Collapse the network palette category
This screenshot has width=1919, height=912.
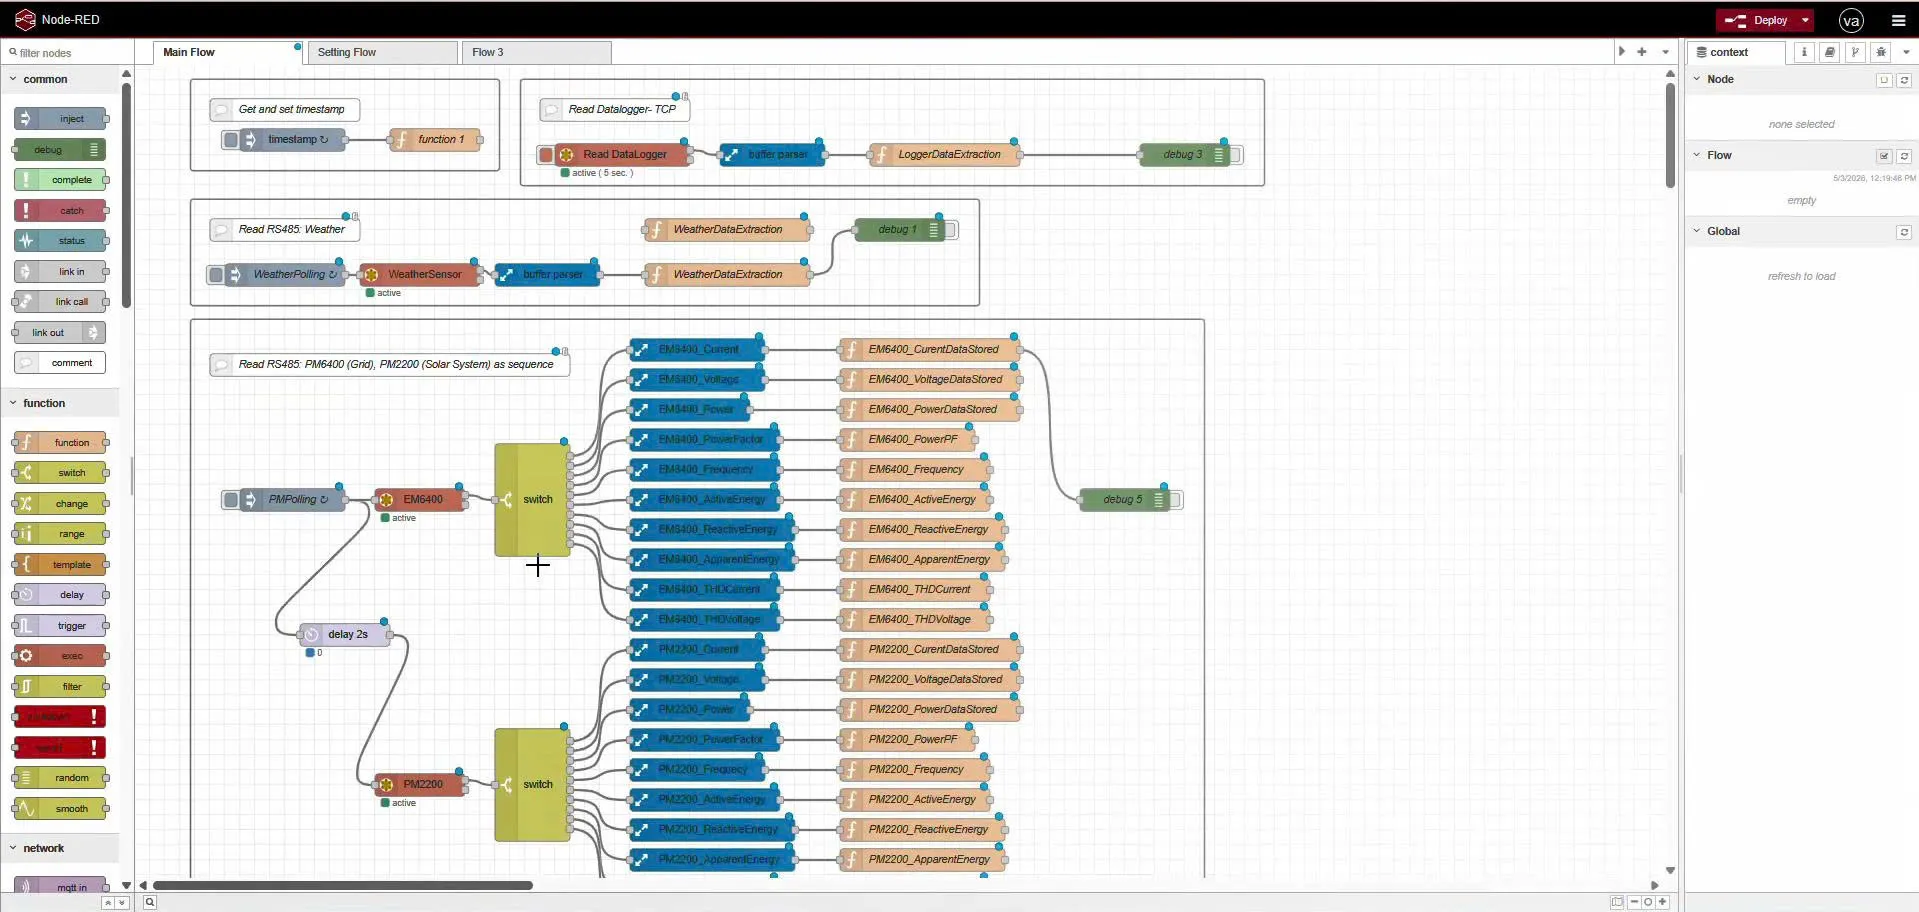[x=60, y=848]
